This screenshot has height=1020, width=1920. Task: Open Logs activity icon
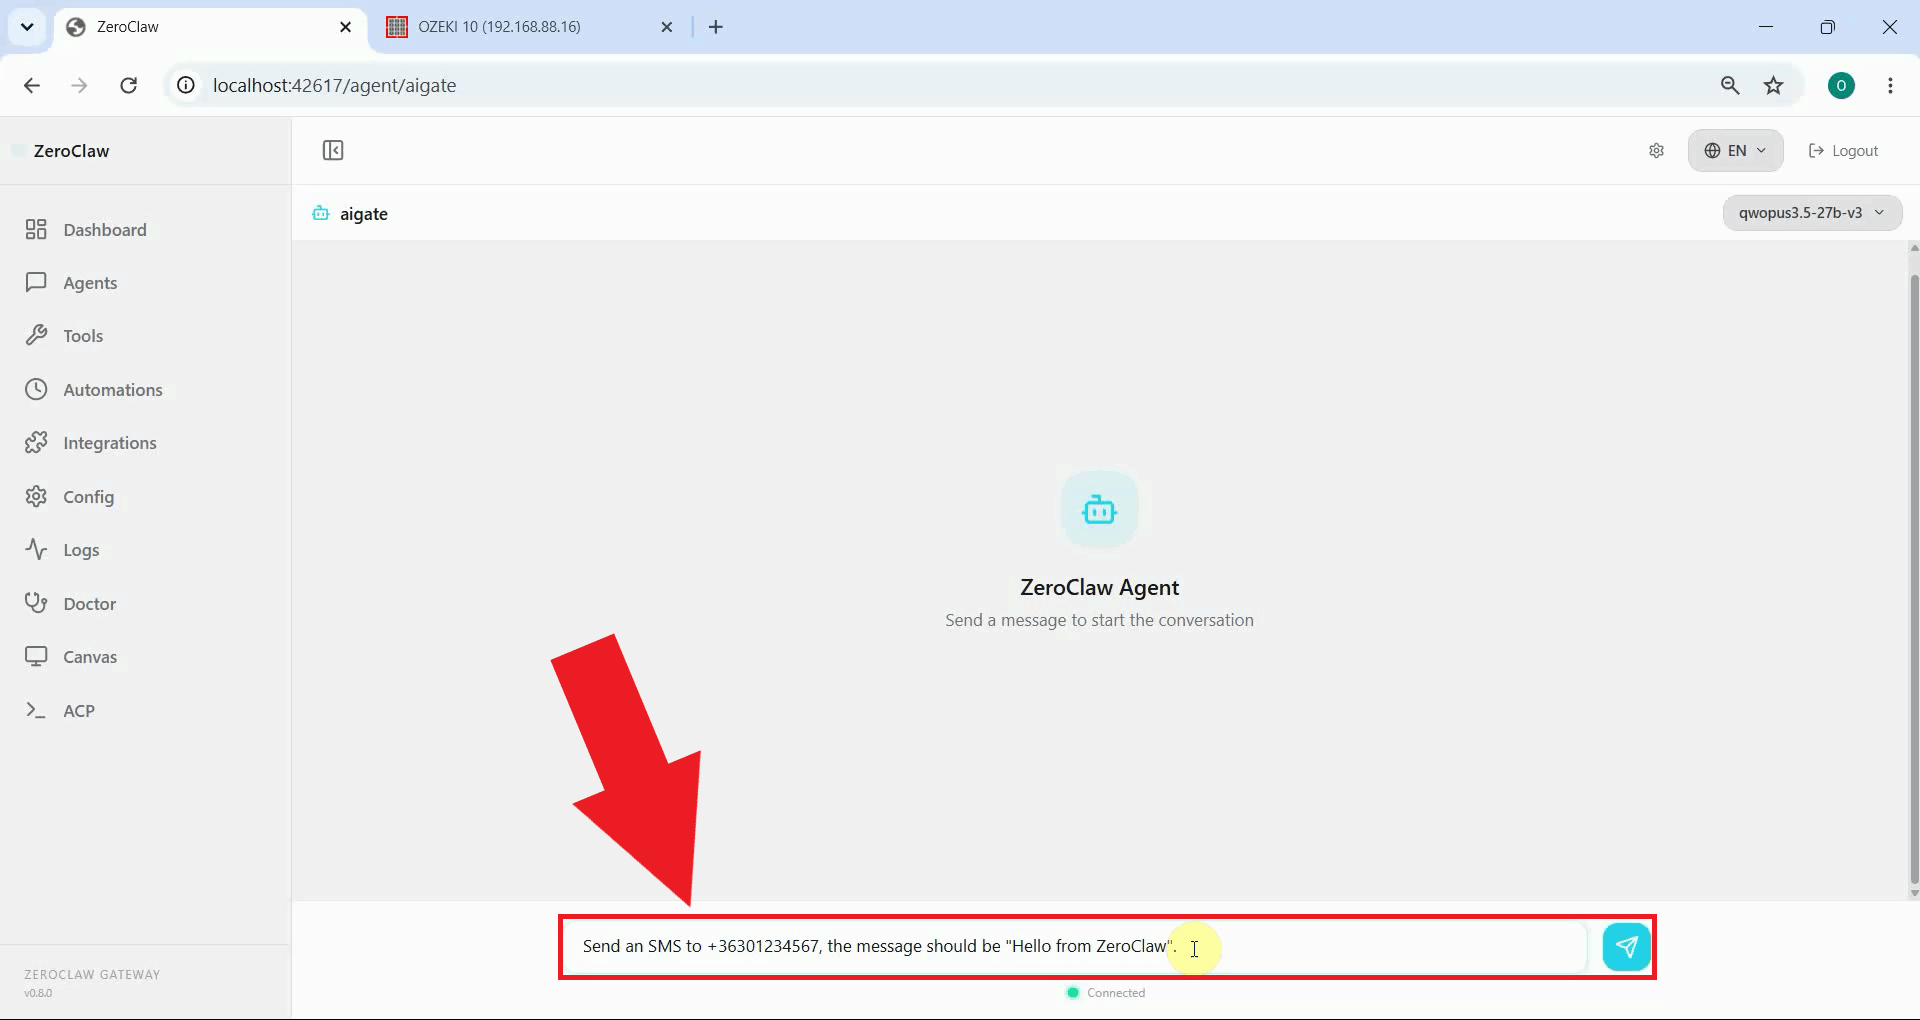(36, 550)
